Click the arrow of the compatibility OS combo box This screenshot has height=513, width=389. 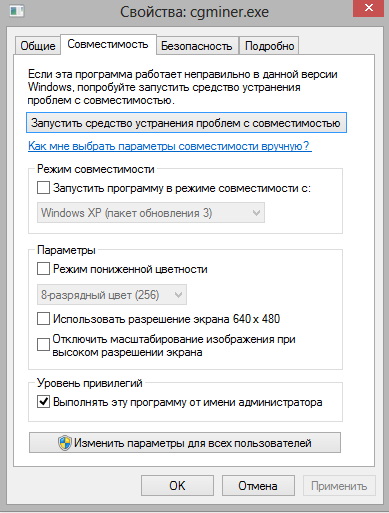(256, 213)
